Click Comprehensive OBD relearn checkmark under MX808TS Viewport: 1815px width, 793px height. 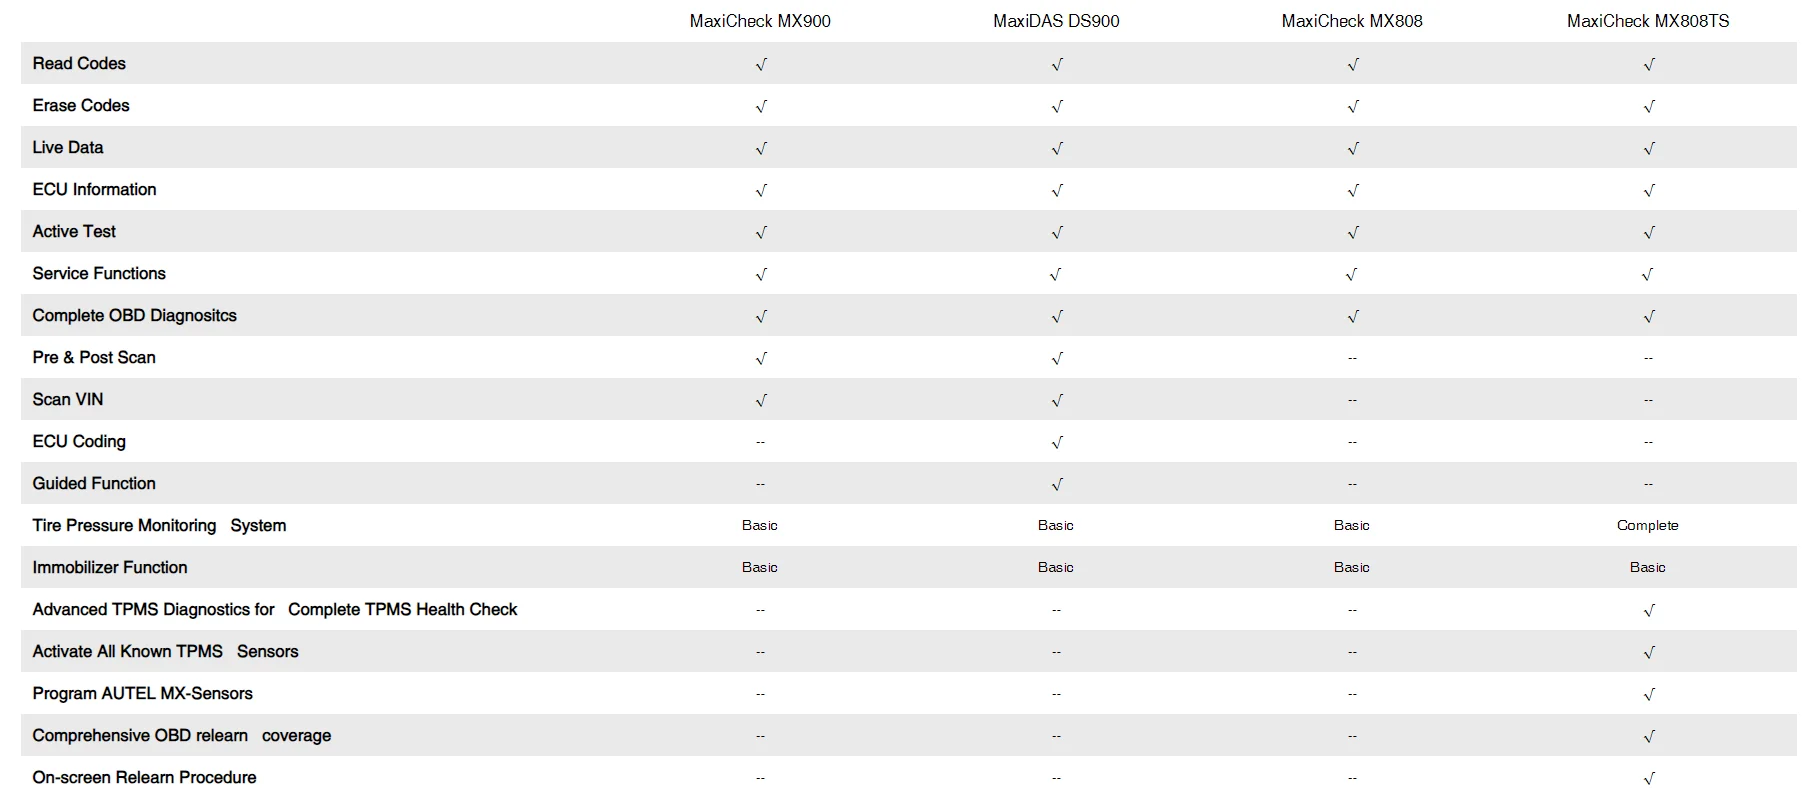tap(1649, 736)
